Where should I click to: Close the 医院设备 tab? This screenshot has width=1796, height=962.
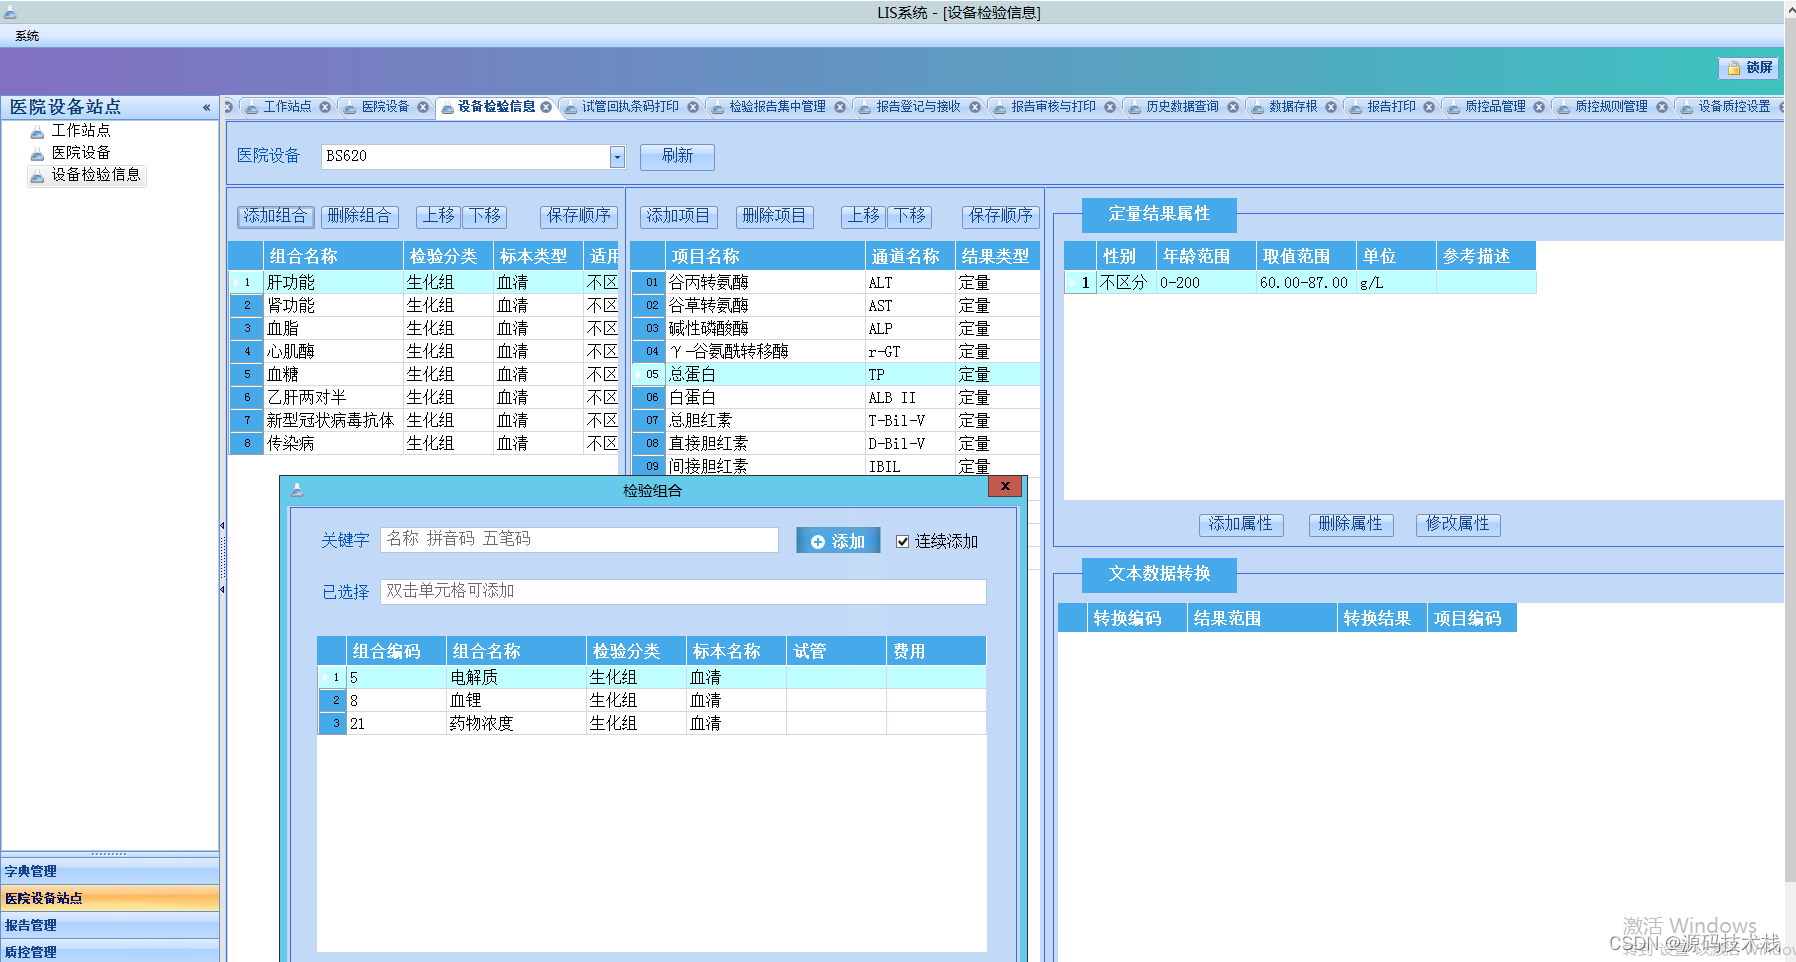coord(423,107)
